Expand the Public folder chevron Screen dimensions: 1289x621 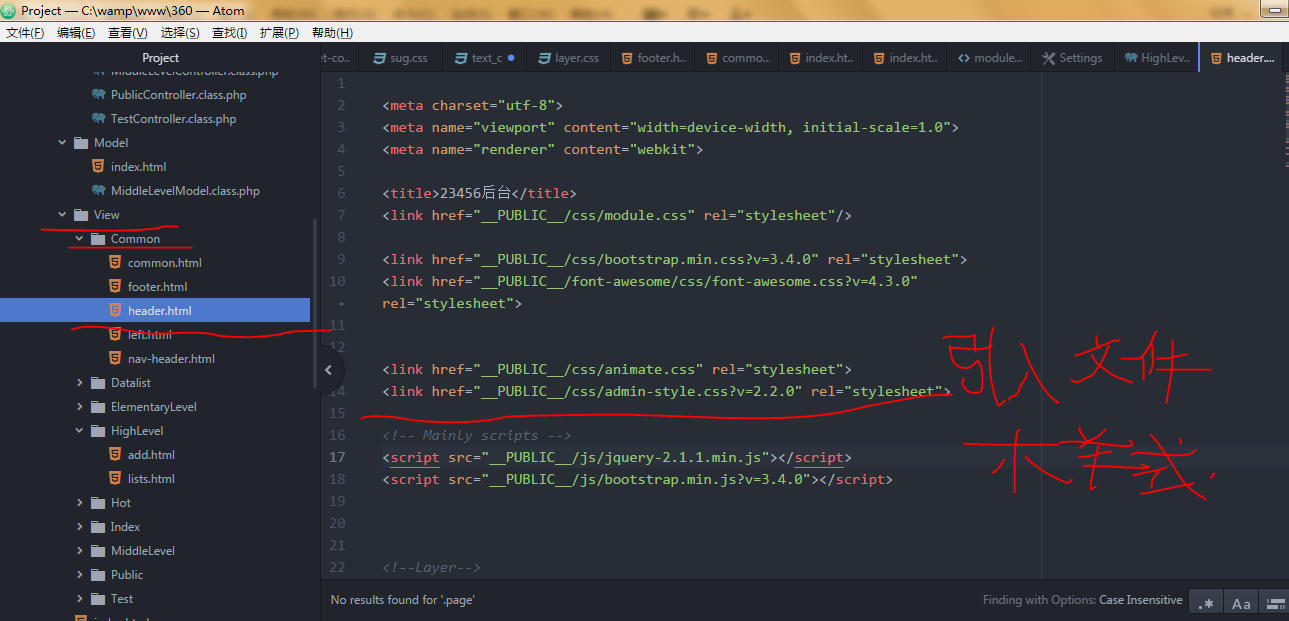pos(80,575)
